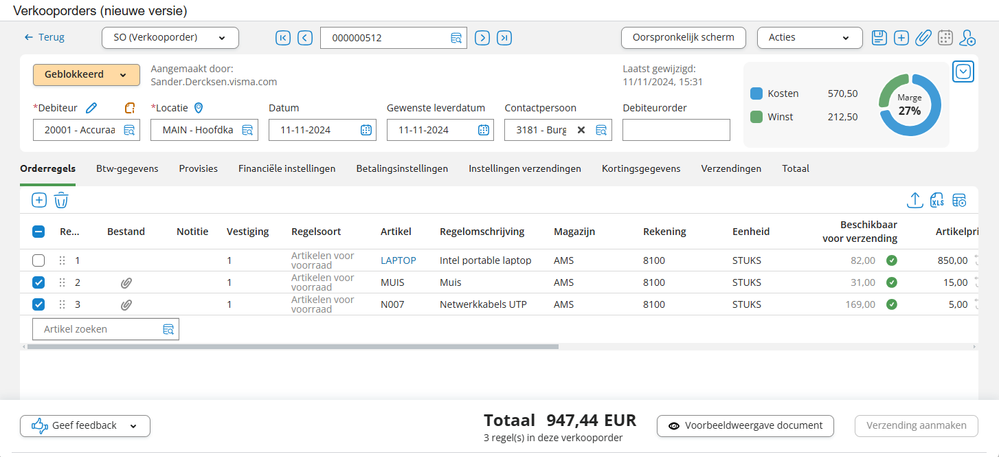This screenshot has width=999, height=457.
Task: Click the green availability check on the LAPTOP row
Action: pos(892,261)
